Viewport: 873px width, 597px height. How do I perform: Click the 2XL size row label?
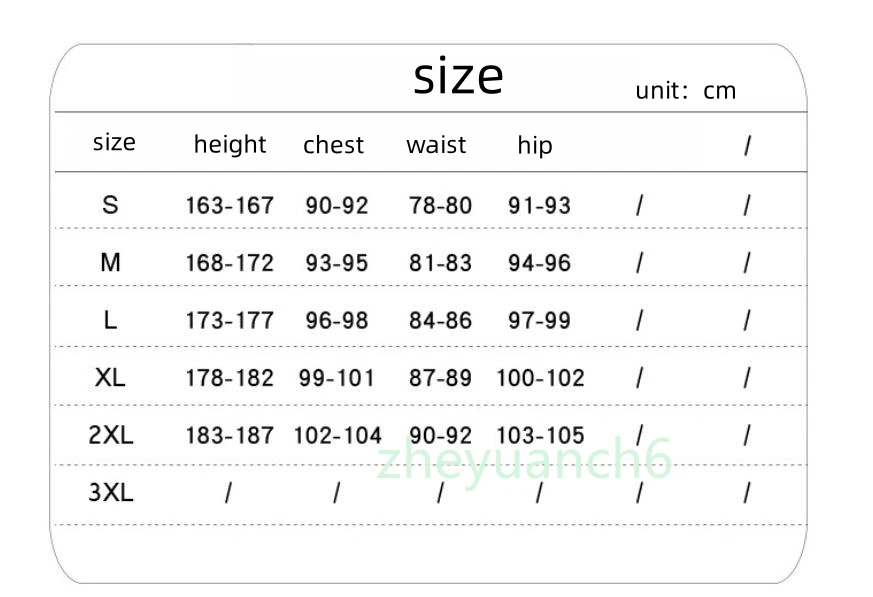[110, 435]
